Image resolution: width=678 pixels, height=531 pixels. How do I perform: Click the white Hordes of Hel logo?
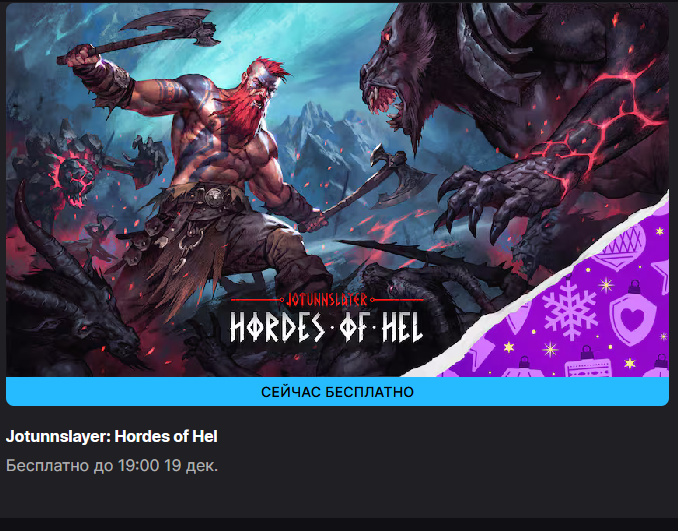pyautogui.click(x=326, y=327)
